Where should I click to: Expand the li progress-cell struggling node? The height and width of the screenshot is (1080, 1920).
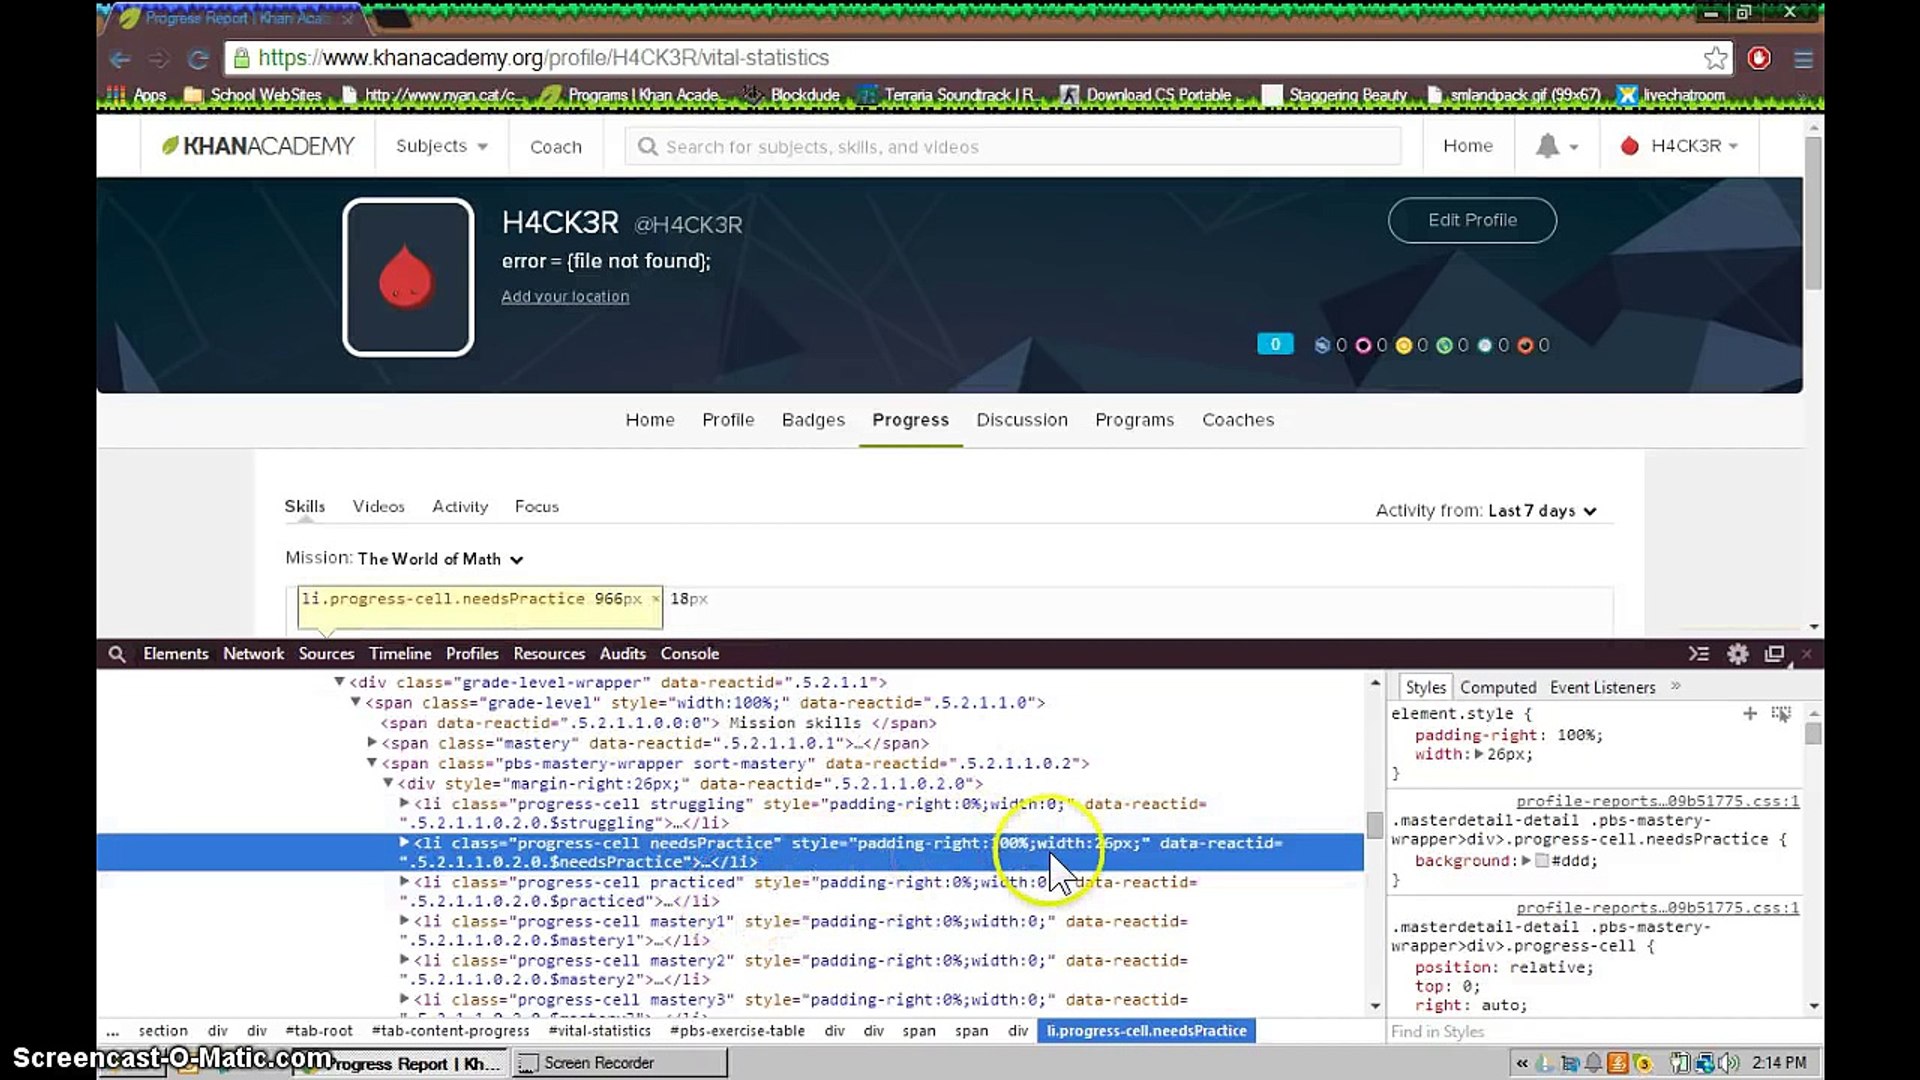pos(404,803)
